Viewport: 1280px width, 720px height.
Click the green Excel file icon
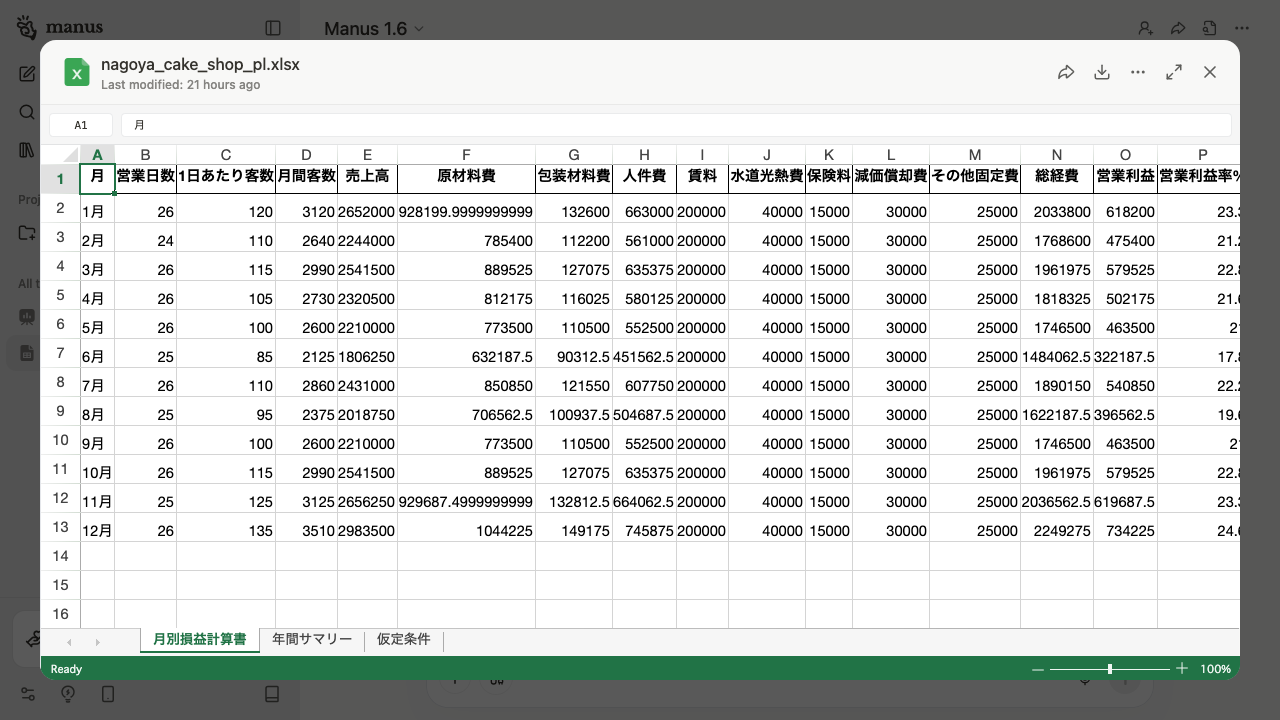coord(77,72)
